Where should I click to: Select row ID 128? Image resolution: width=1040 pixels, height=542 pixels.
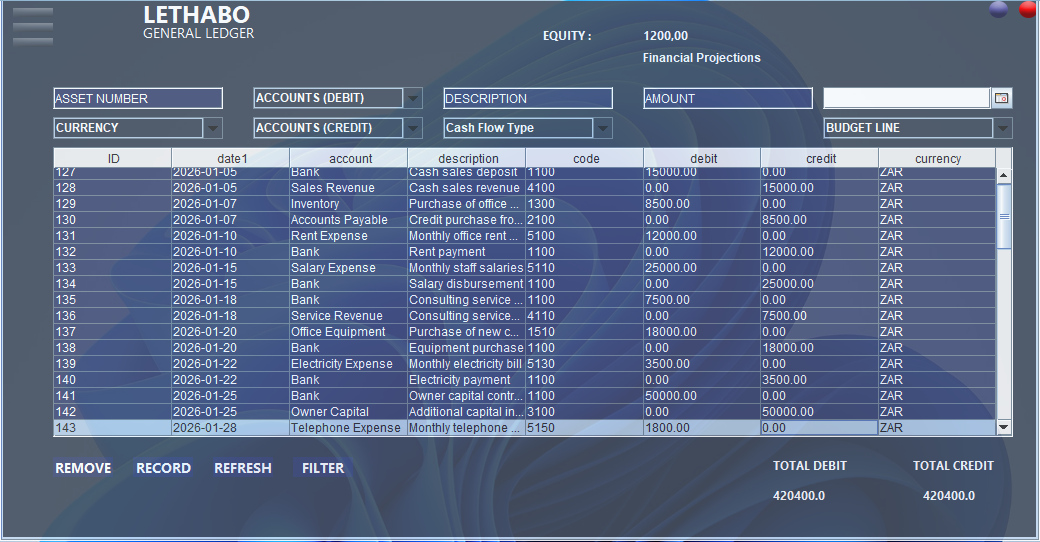point(113,188)
